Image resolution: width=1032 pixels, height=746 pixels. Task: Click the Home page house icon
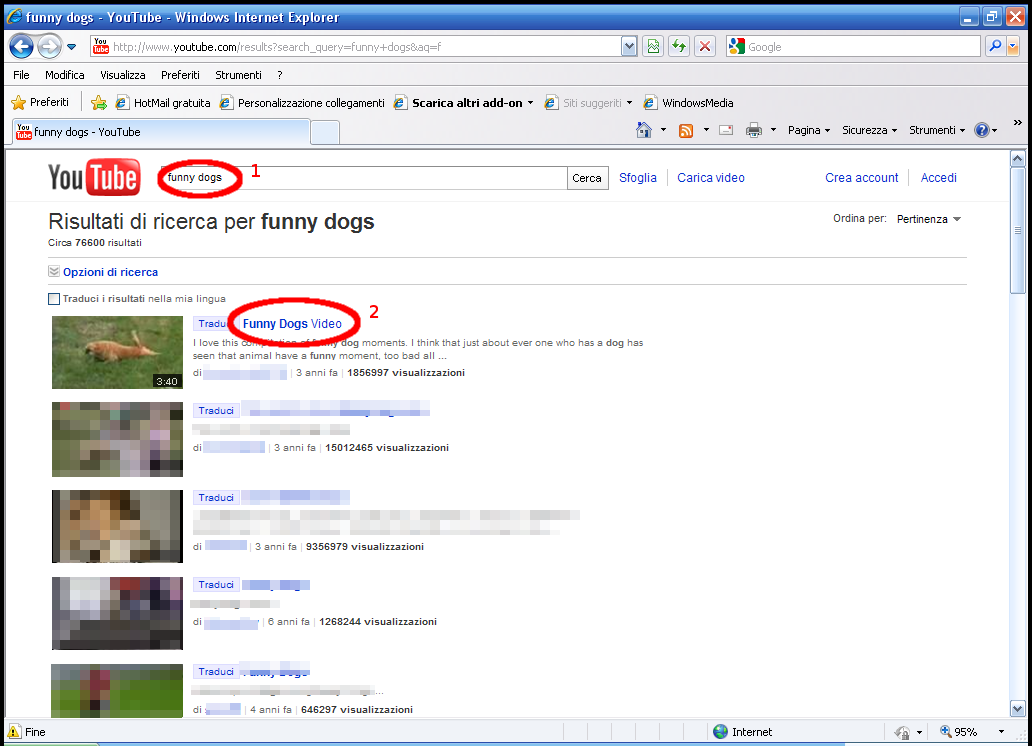pyautogui.click(x=644, y=130)
